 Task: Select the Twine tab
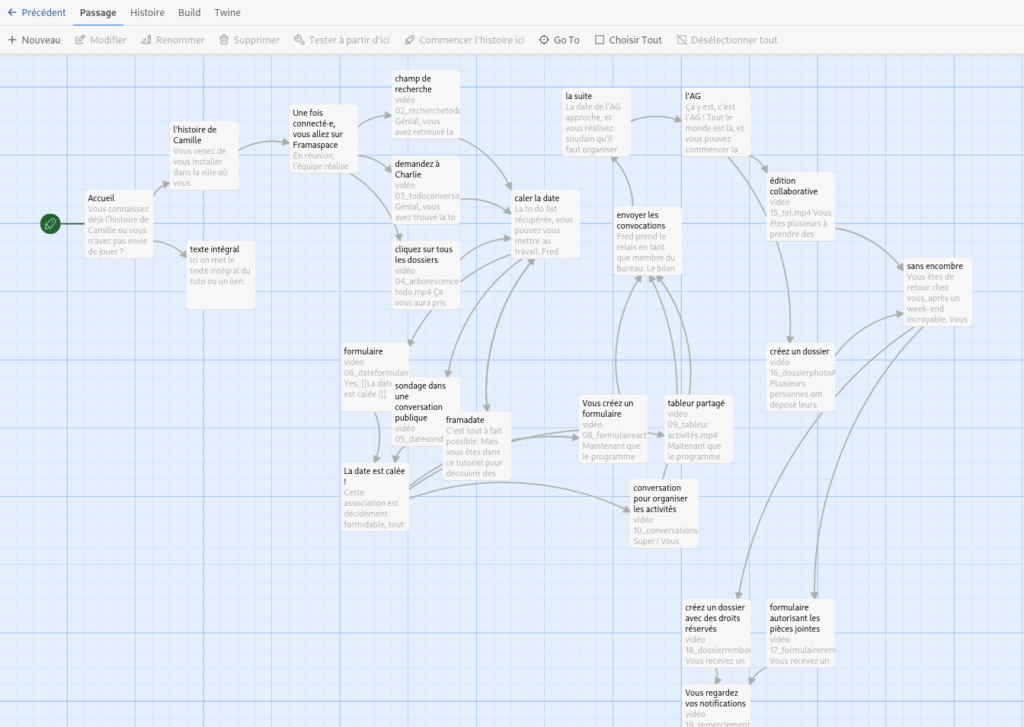[227, 13]
